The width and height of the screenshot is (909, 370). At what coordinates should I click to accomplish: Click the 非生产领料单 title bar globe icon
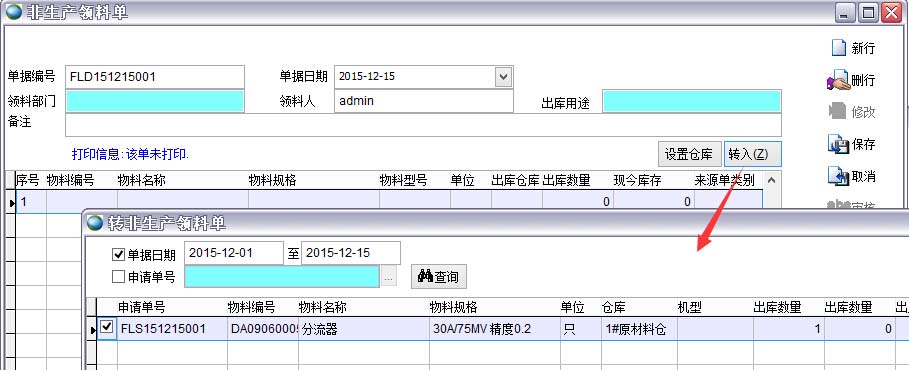14,12
